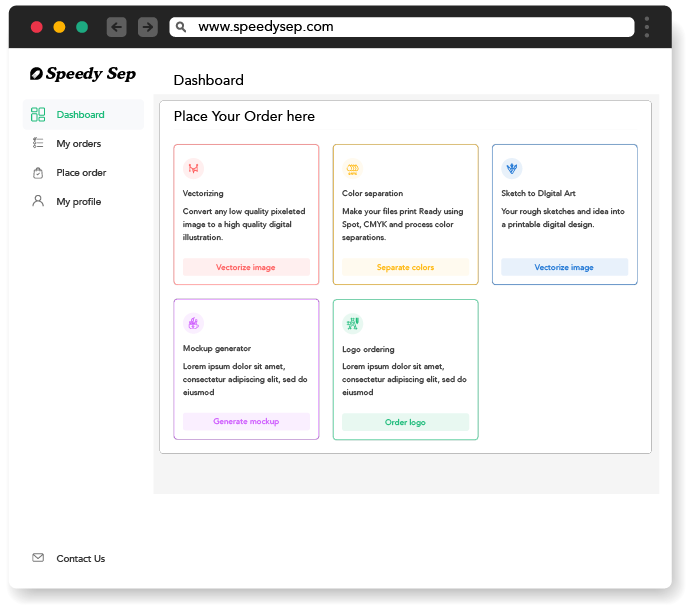Click the red Vectorizing card icon
Screen dimensions: 692x616
[x=193, y=168]
